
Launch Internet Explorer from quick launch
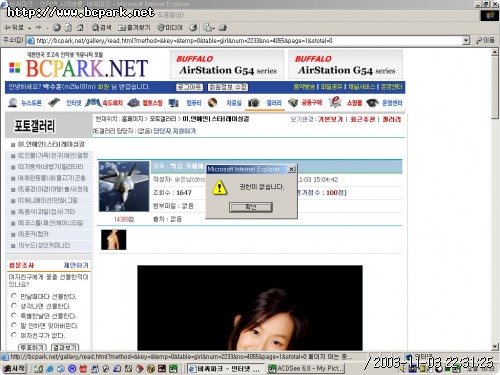(x=50, y=369)
